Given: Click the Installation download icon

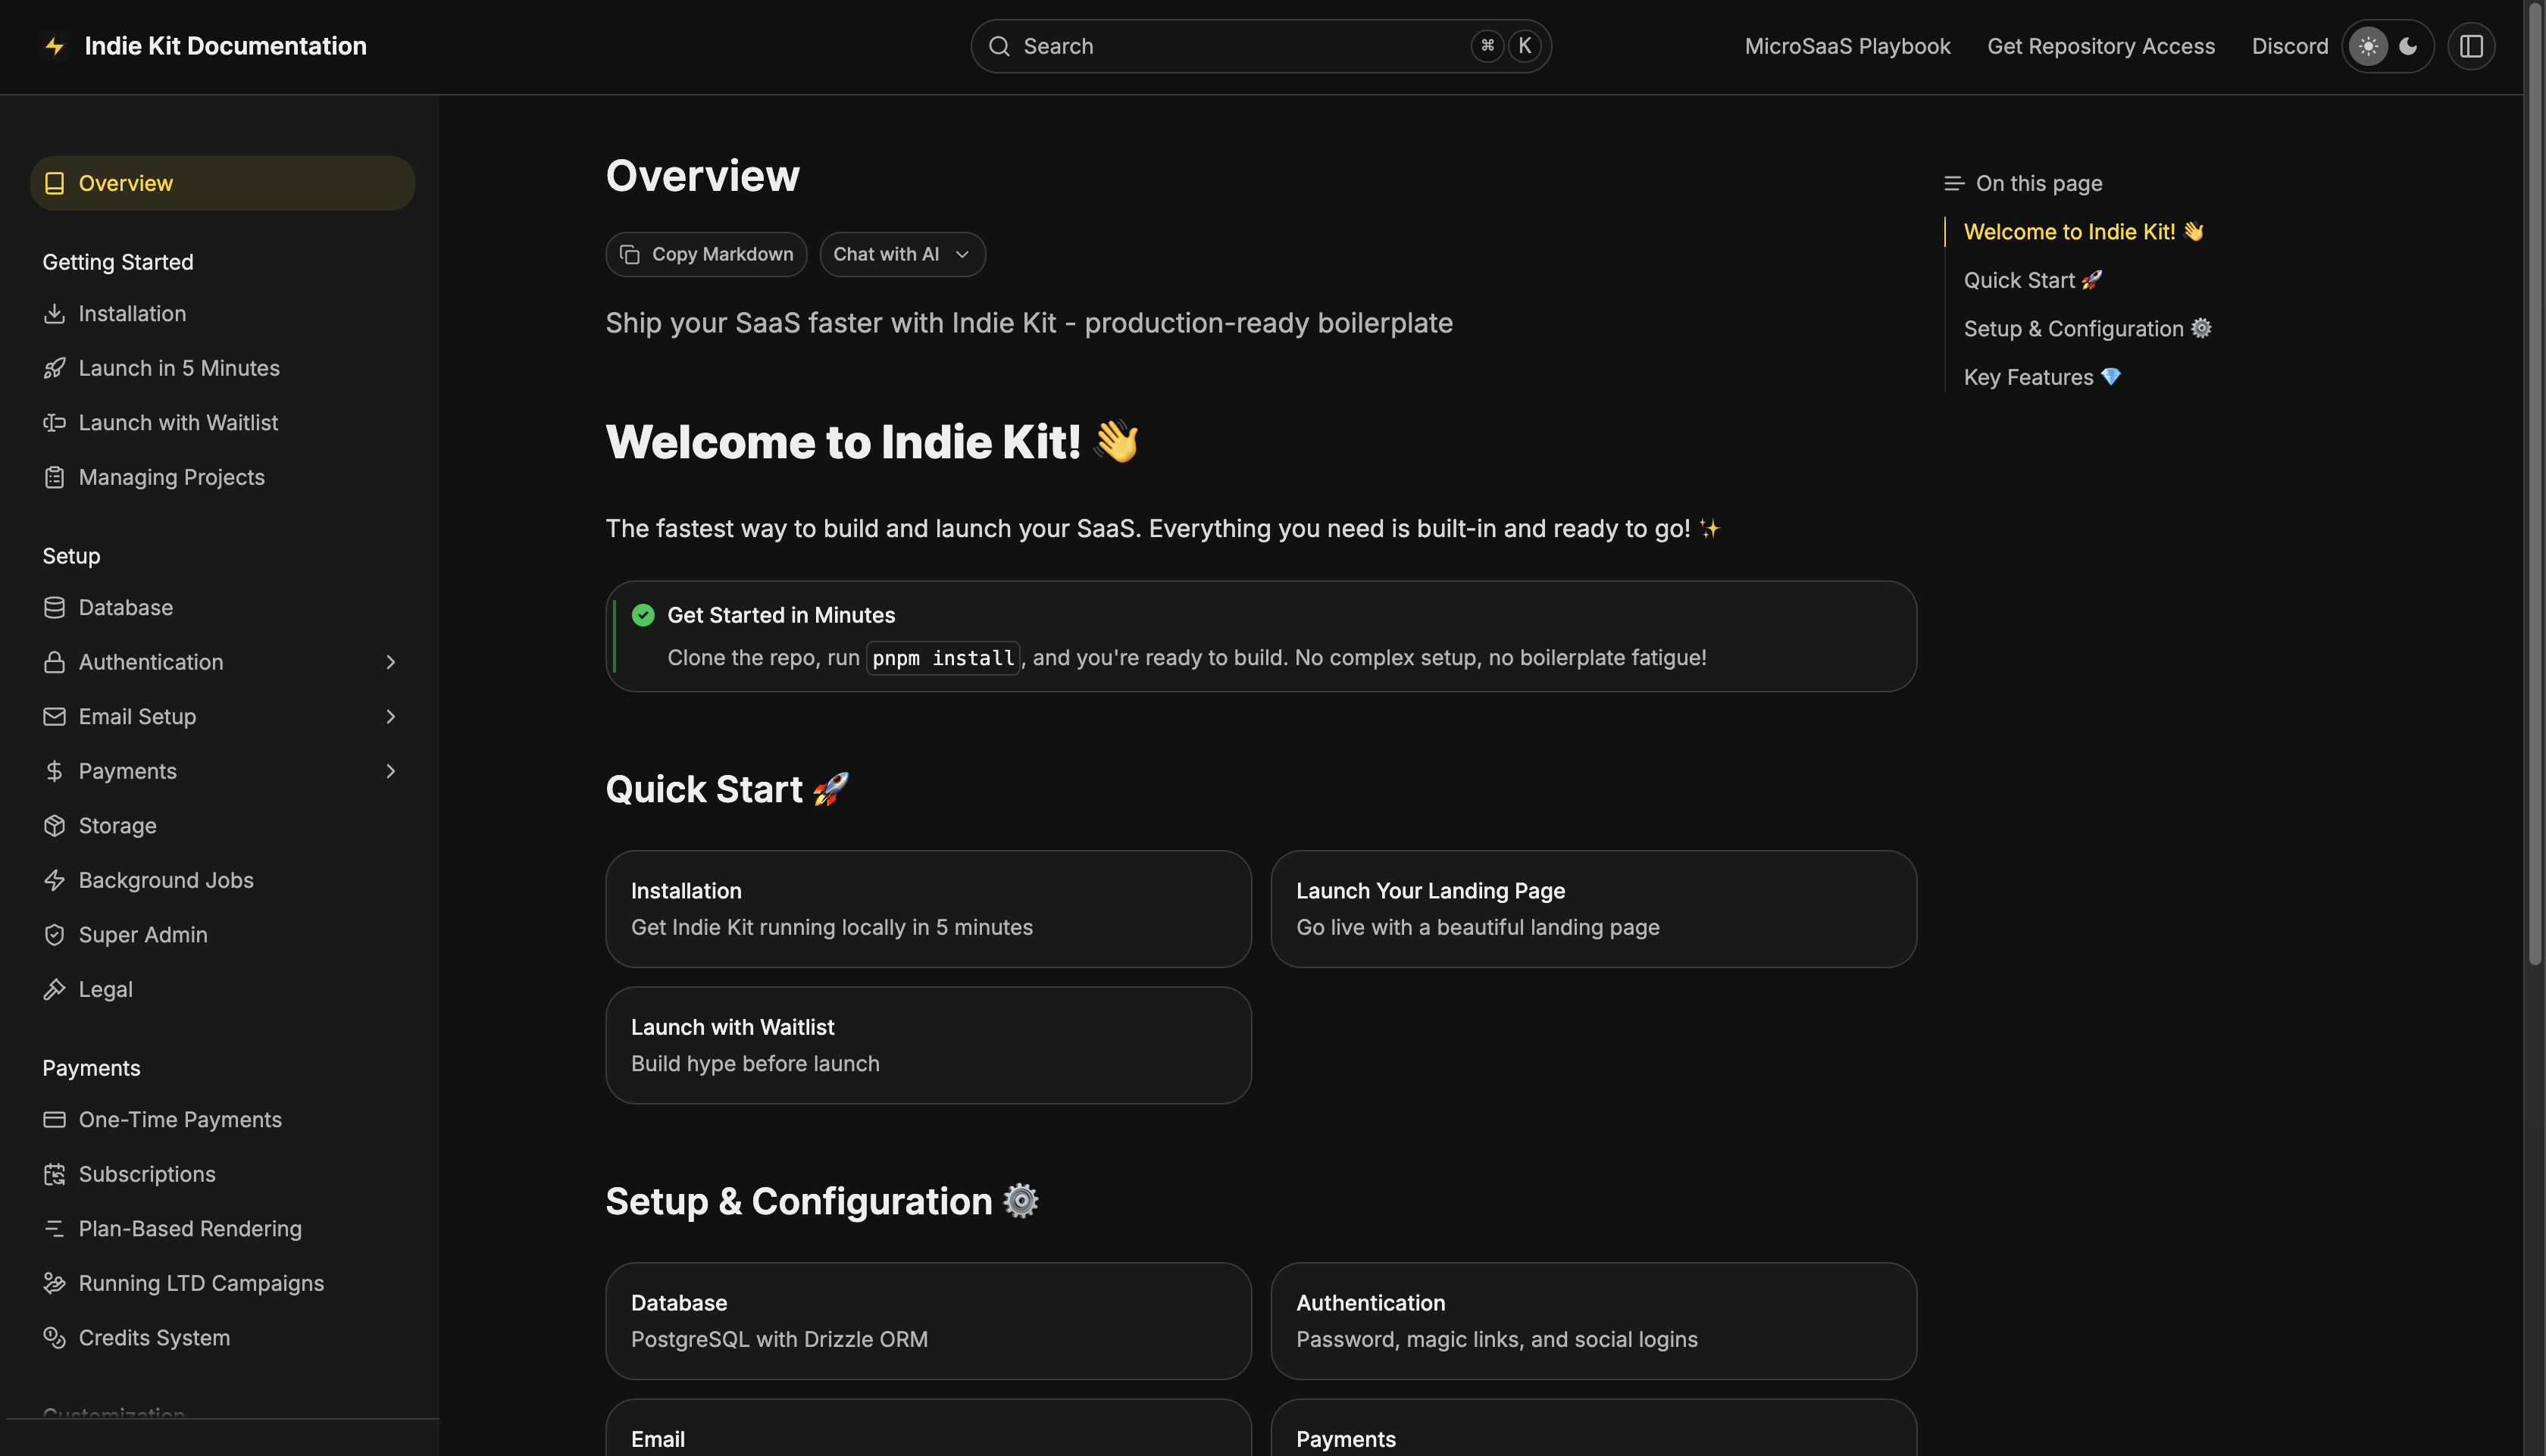Looking at the screenshot, I should click(x=55, y=313).
